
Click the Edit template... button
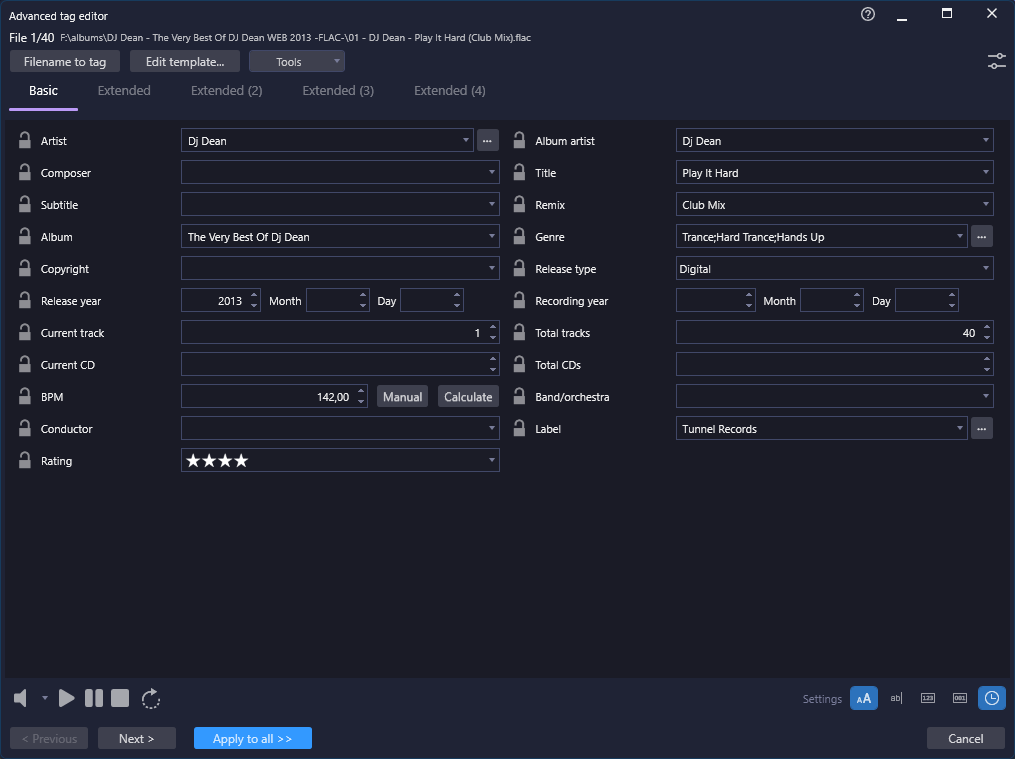click(x=184, y=61)
